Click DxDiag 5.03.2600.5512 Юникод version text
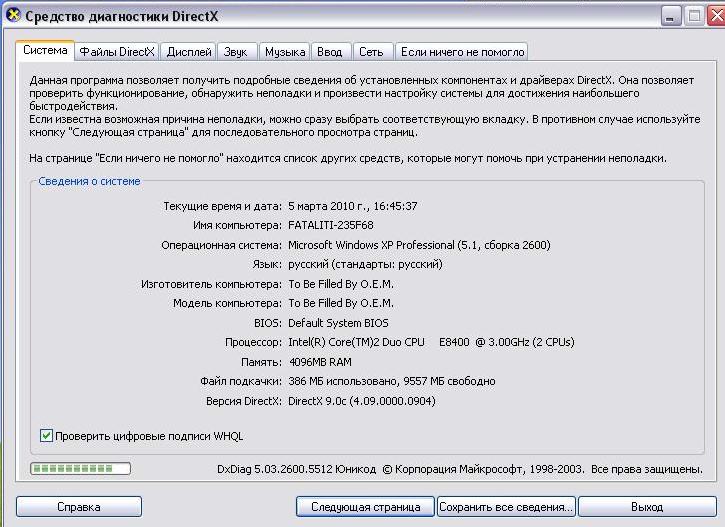Viewport: 725px width, 527px height. coord(296,469)
